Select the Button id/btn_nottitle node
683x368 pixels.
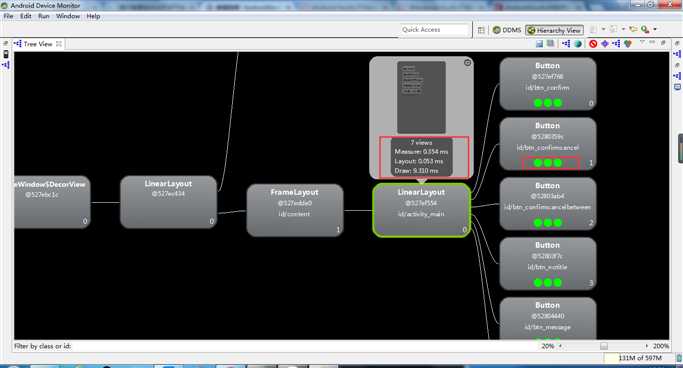(x=548, y=263)
